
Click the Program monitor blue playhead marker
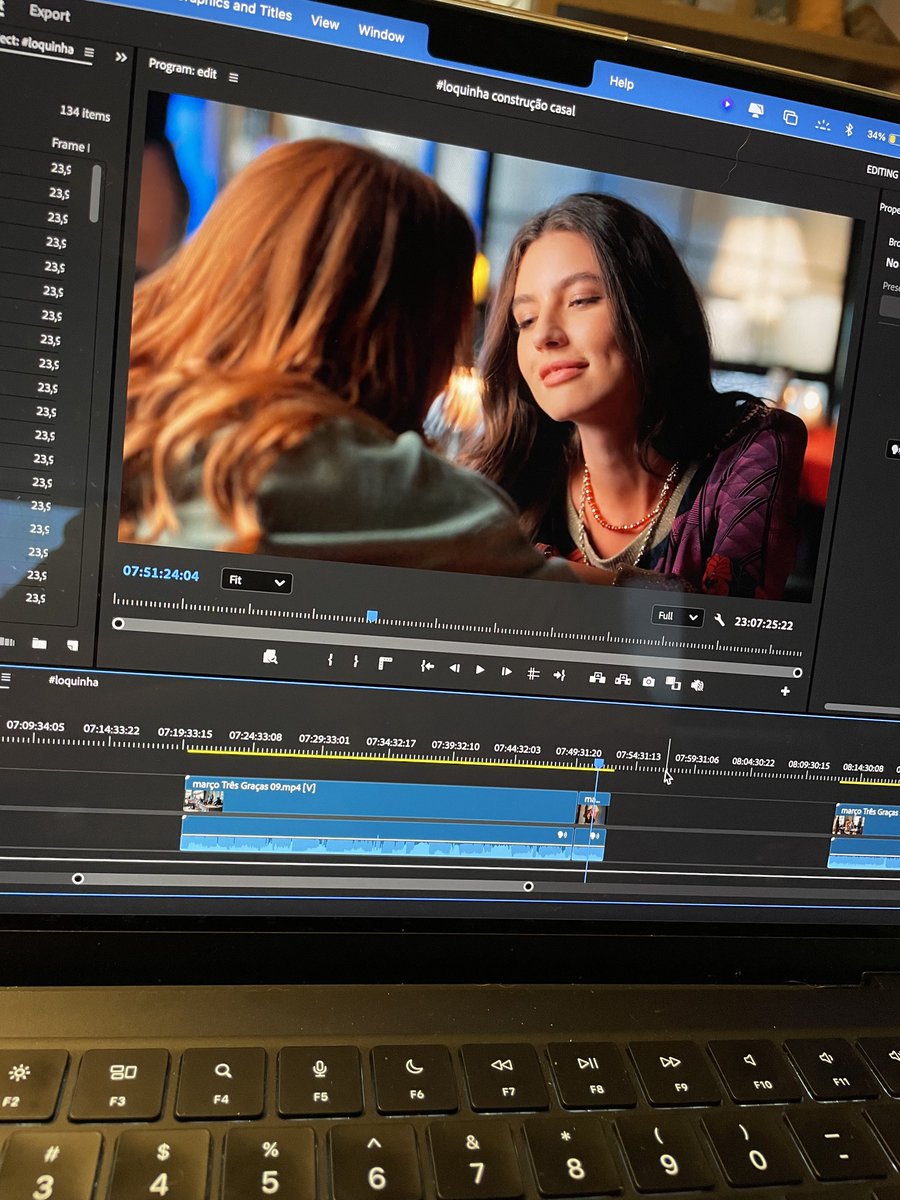pyautogui.click(x=372, y=616)
